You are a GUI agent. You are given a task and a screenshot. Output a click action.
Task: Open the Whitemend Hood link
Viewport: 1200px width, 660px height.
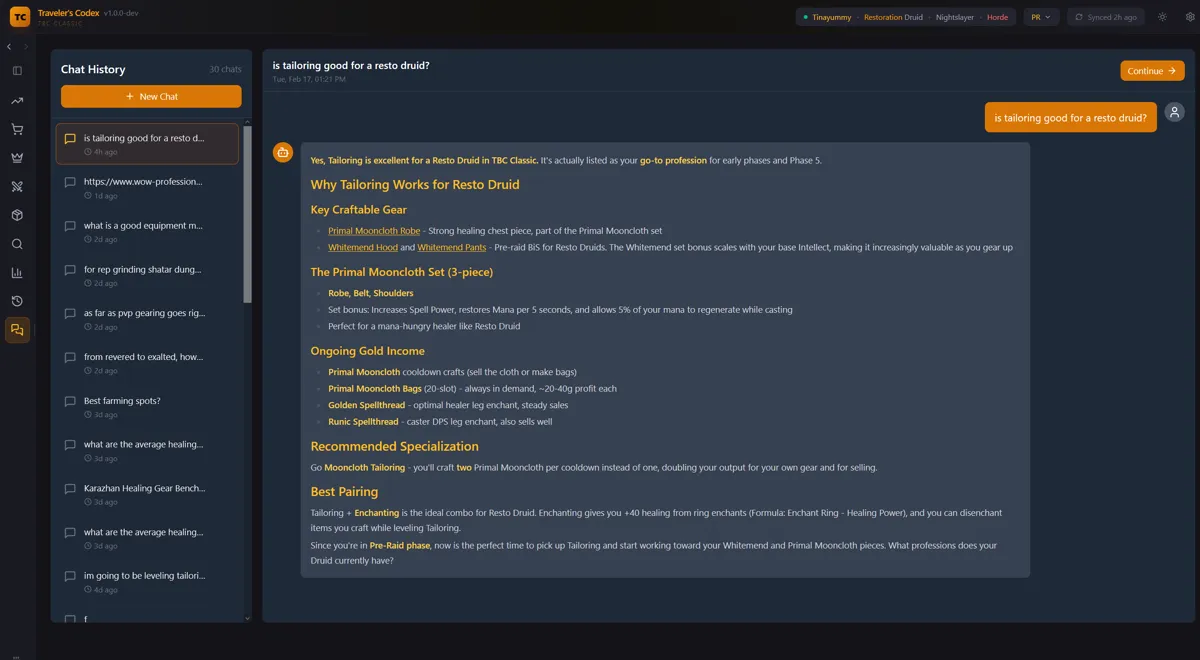pyautogui.click(x=362, y=247)
